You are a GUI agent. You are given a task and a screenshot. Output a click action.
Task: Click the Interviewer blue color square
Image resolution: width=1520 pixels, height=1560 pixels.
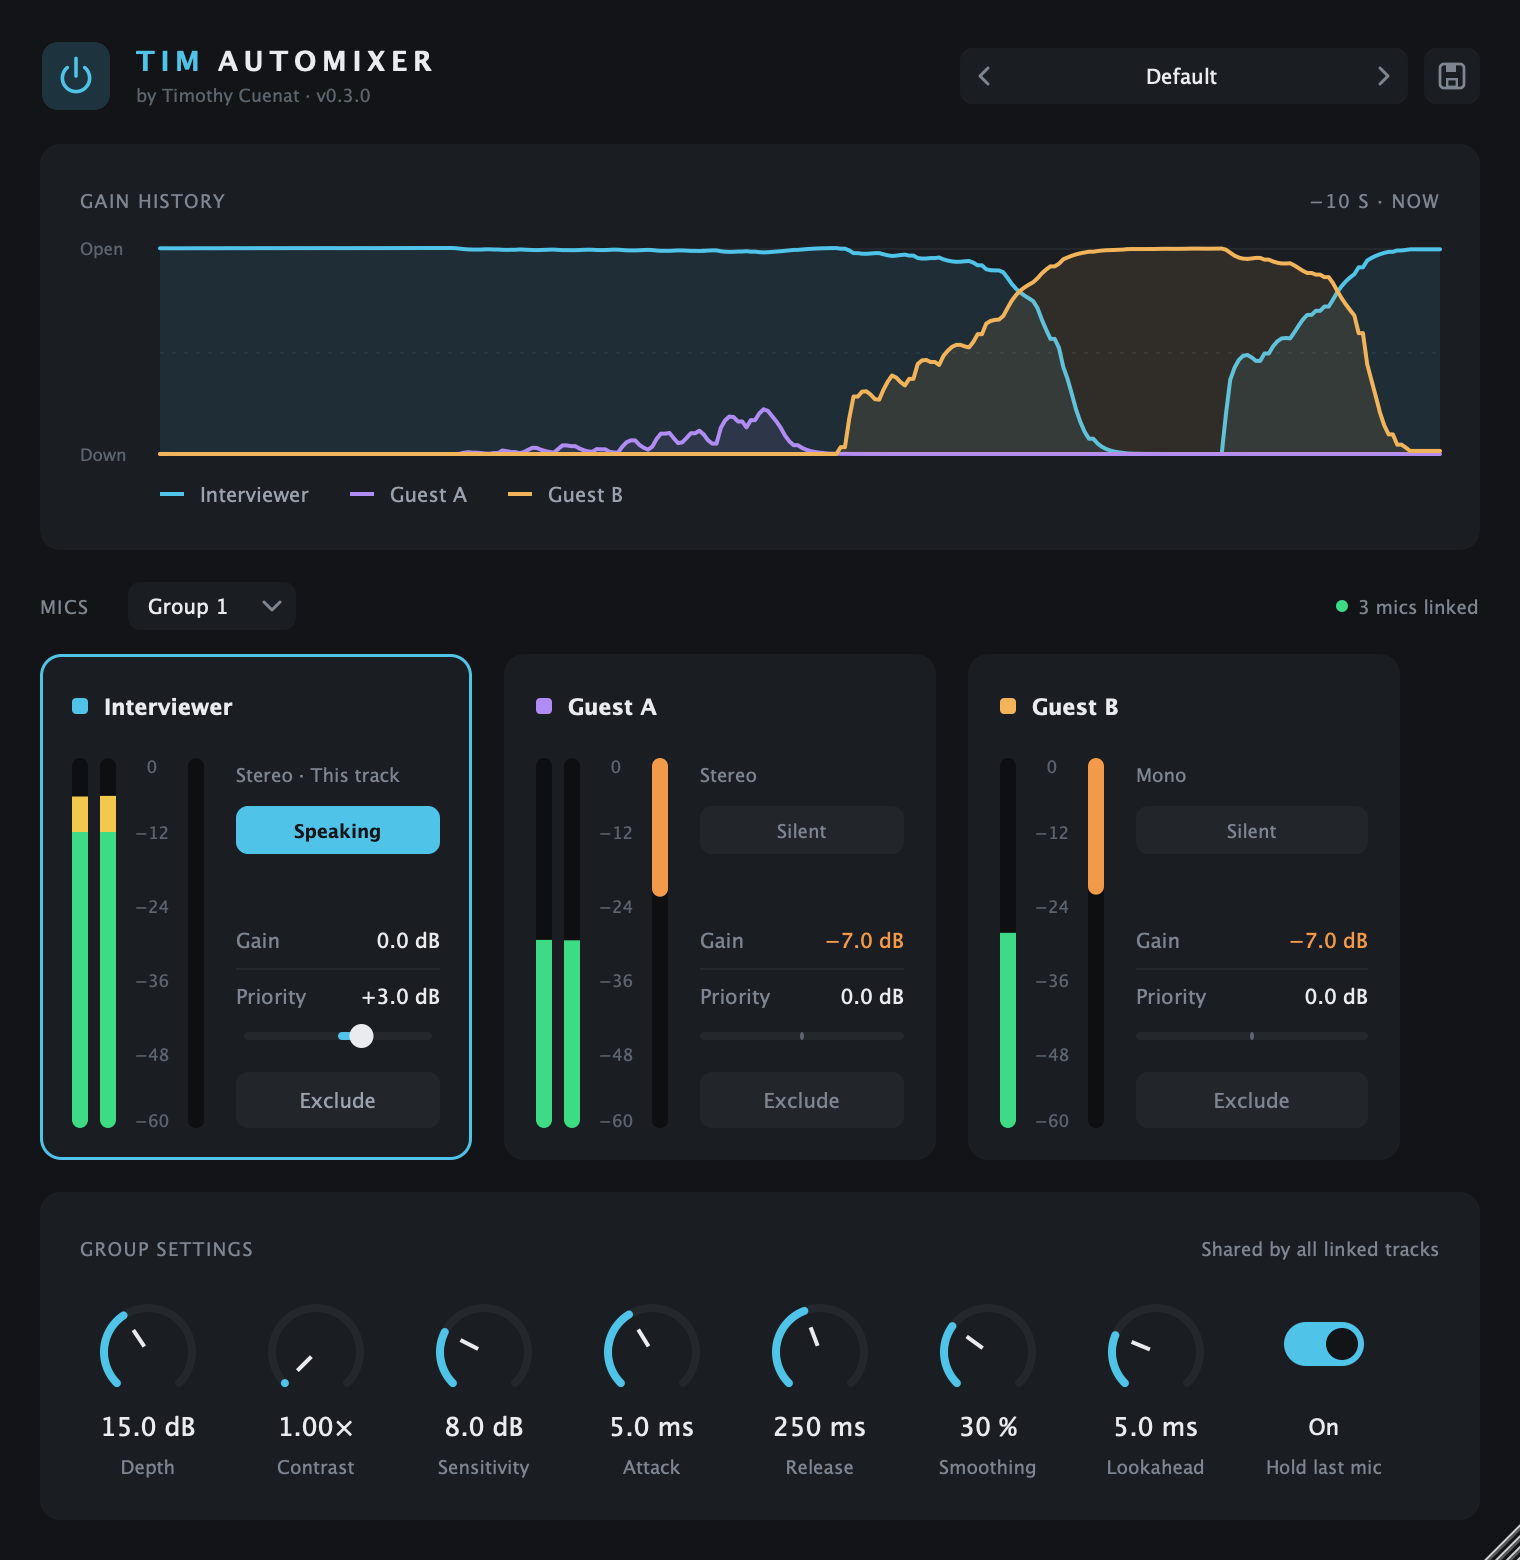pyautogui.click(x=80, y=706)
